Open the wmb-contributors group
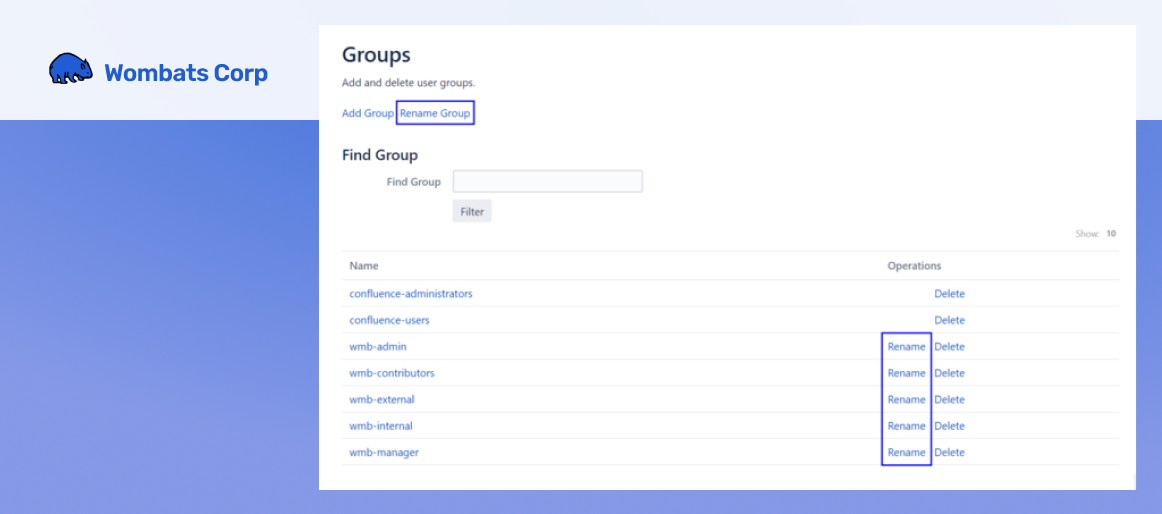 pos(392,373)
